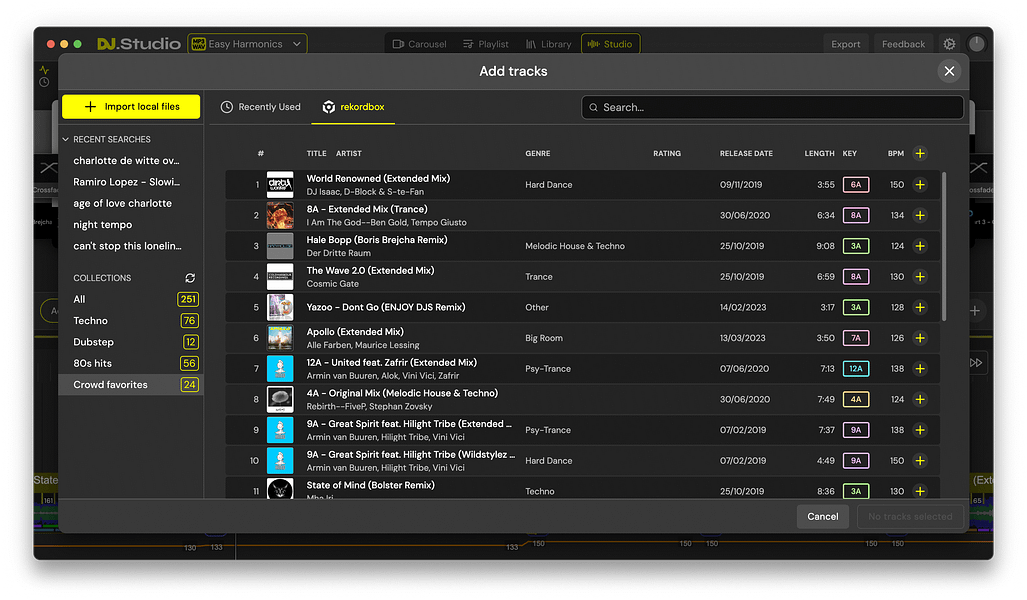Open the Easy Harmonics dropdown
Image resolution: width=1027 pixels, height=600 pixels.
pyautogui.click(x=248, y=44)
